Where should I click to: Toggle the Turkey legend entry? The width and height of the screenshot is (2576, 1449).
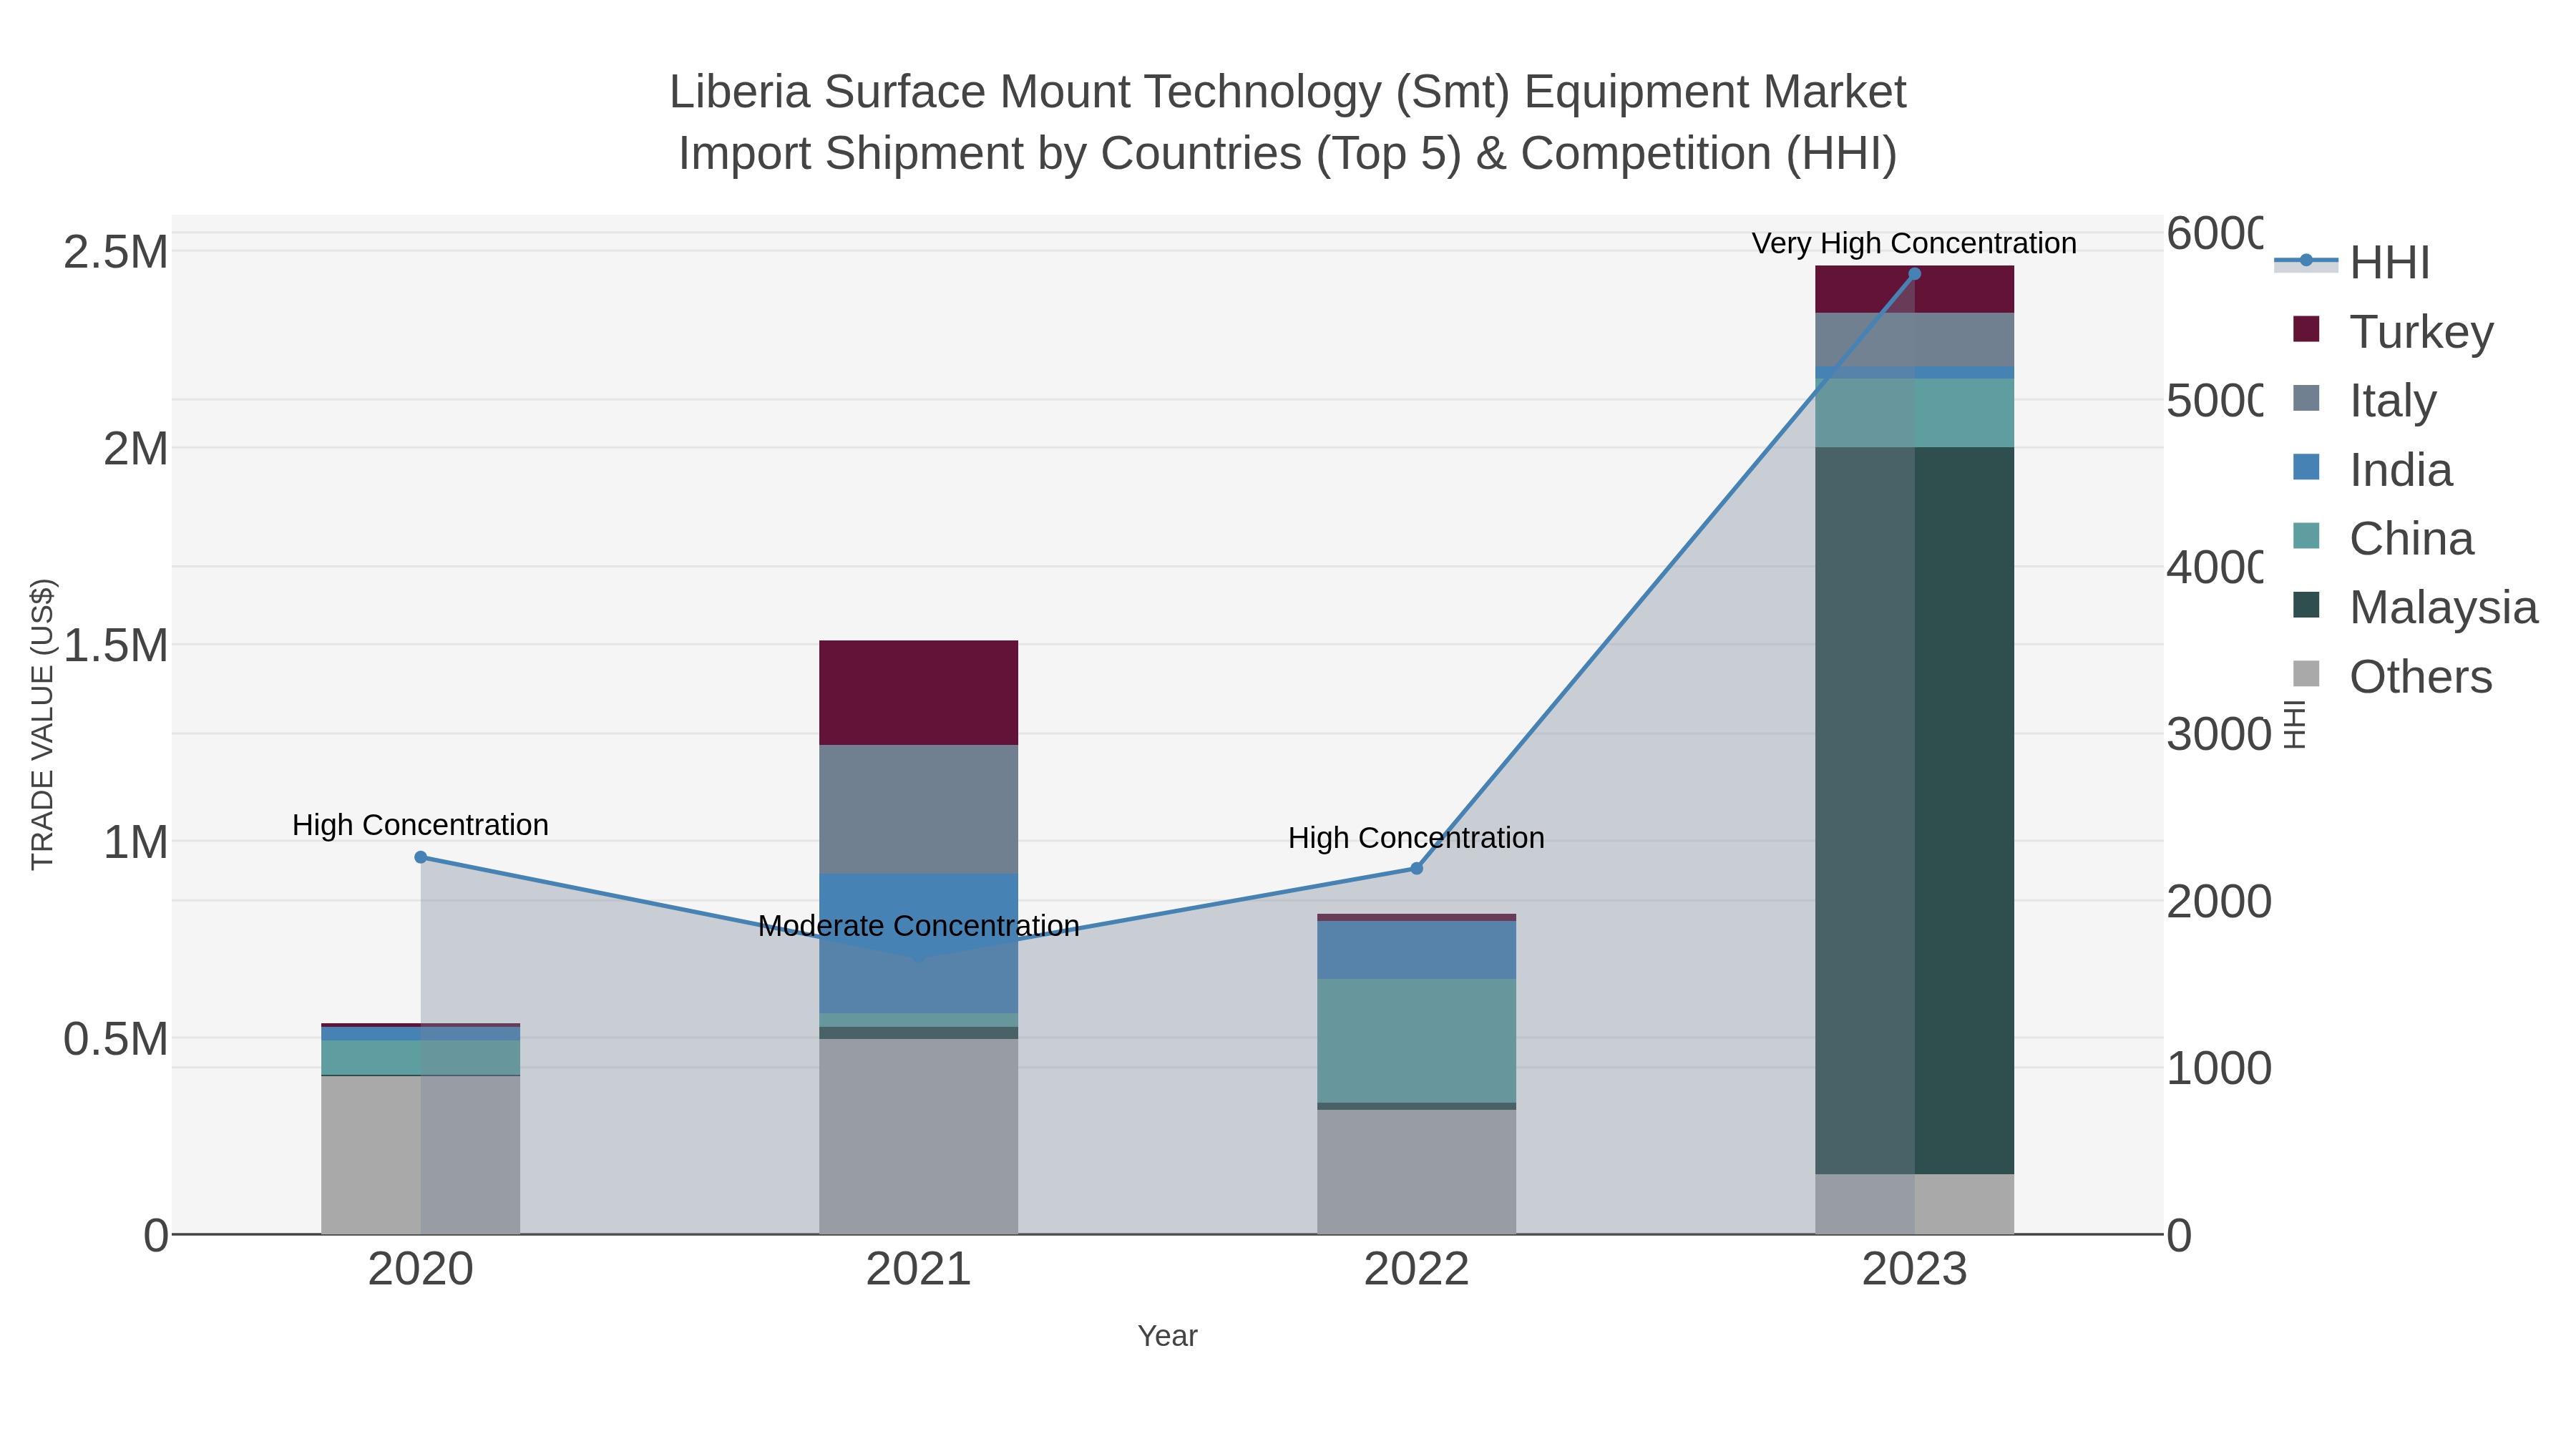(2393, 331)
